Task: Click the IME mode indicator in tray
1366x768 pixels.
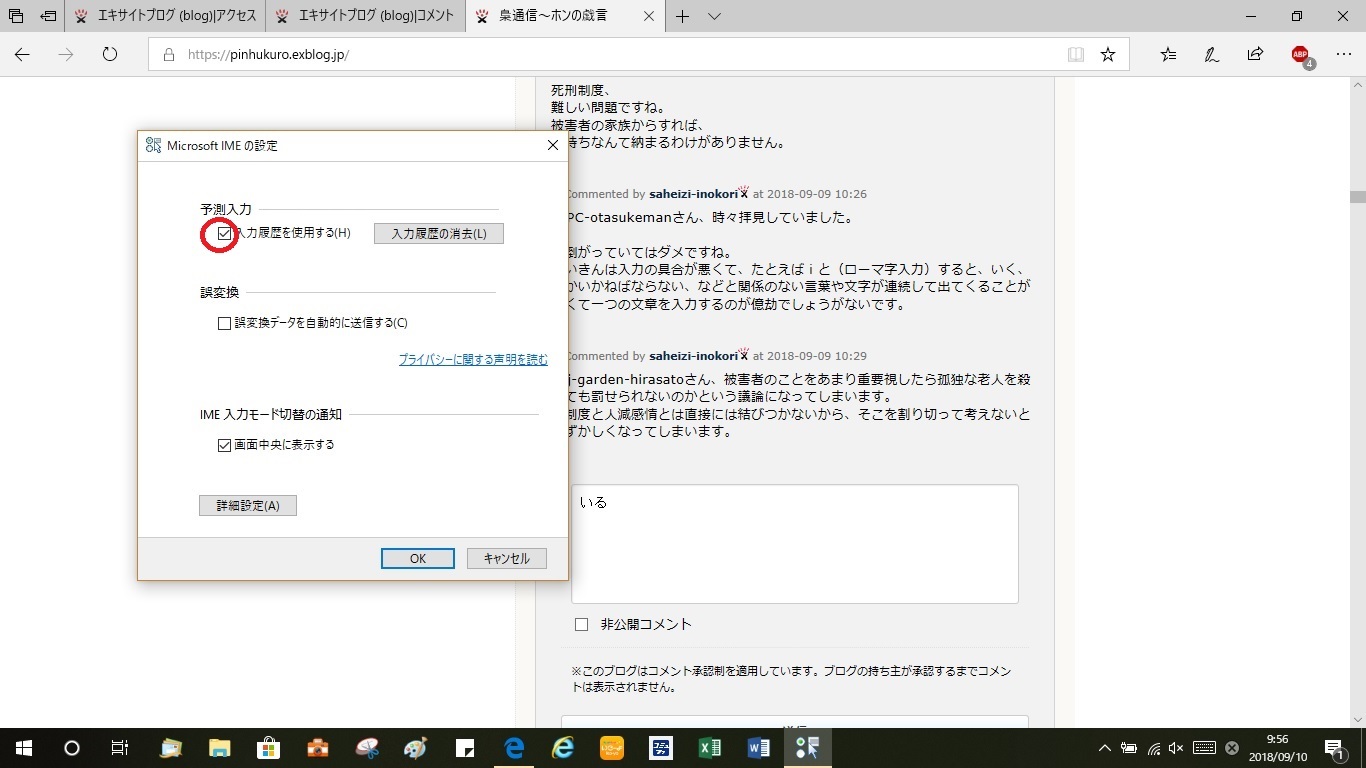Action: pos(1232,748)
